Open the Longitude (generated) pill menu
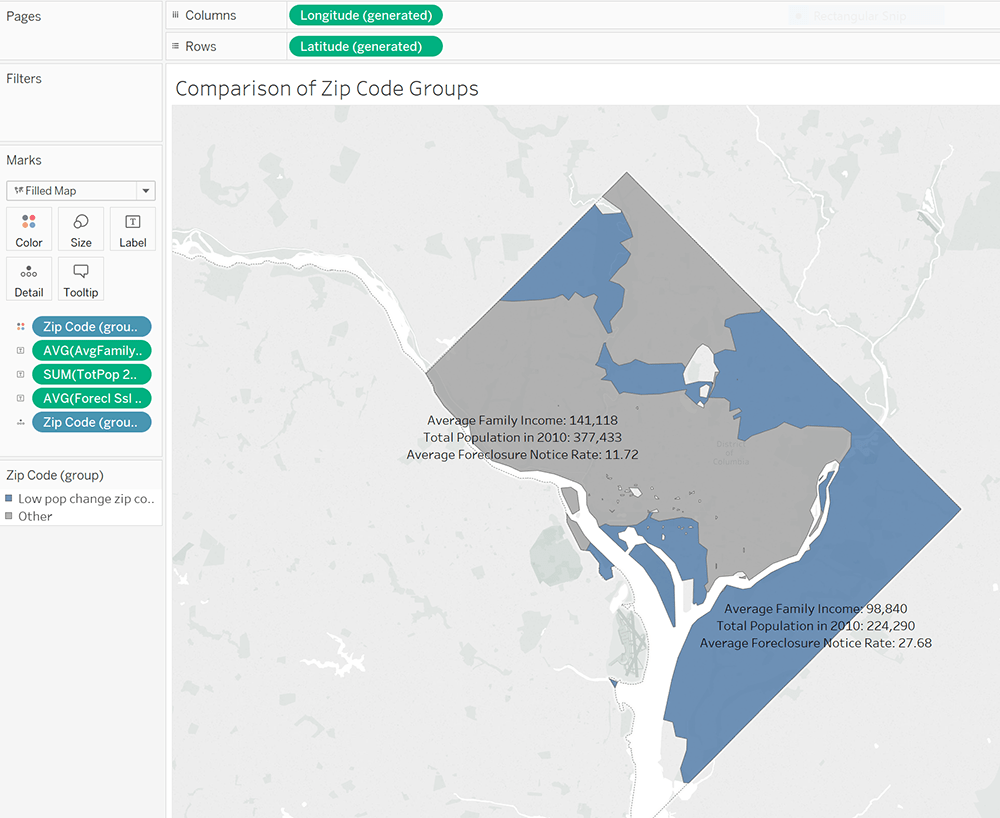Image resolution: width=1000 pixels, height=818 pixels. pyautogui.click(x=365, y=15)
